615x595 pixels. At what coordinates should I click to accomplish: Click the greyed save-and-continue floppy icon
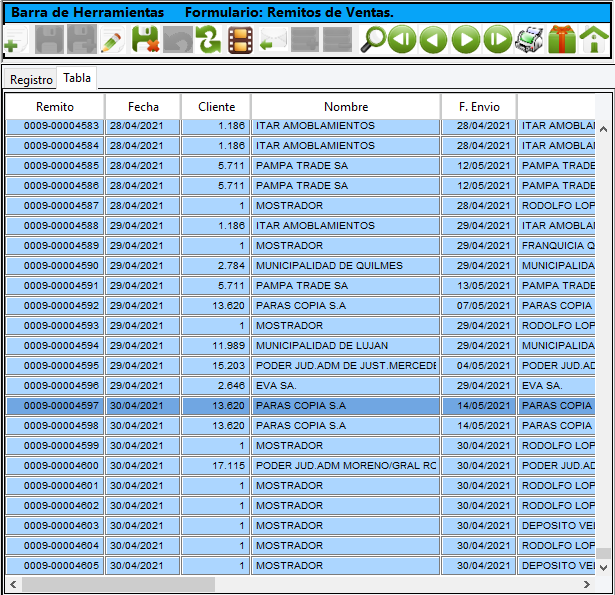click(x=82, y=40)
